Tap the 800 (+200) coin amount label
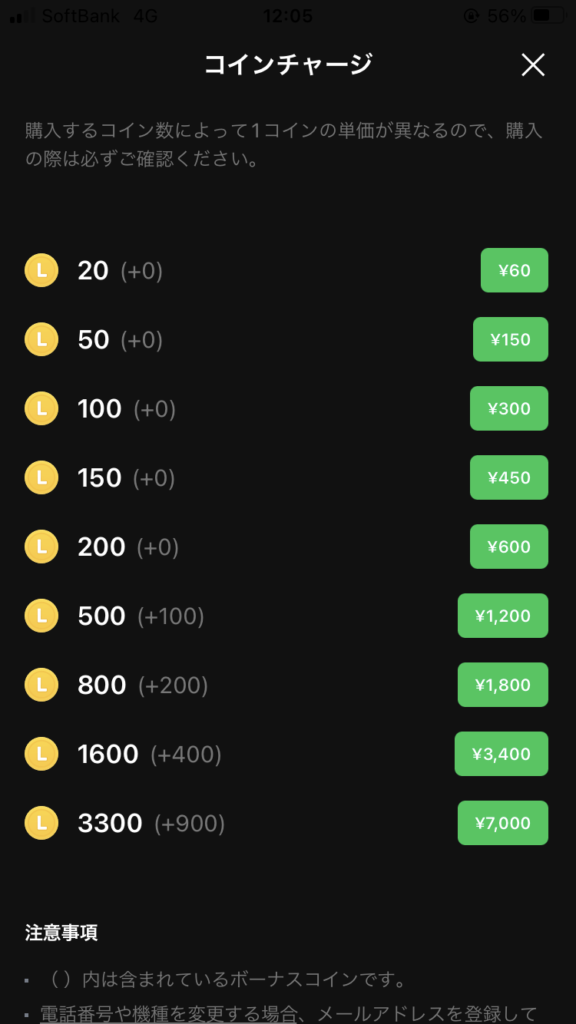The height and width of the screenshot is (1024, 576). point(143,685)
